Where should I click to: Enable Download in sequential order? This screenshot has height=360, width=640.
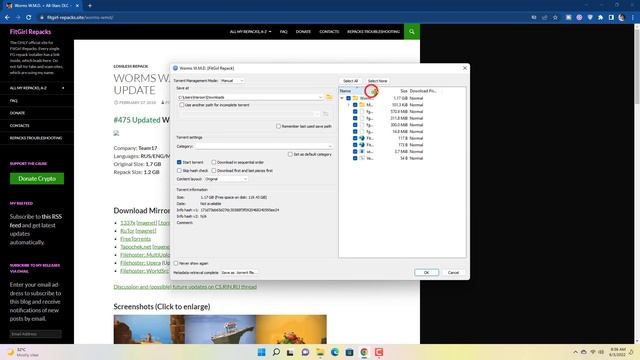tap(213, 162)
